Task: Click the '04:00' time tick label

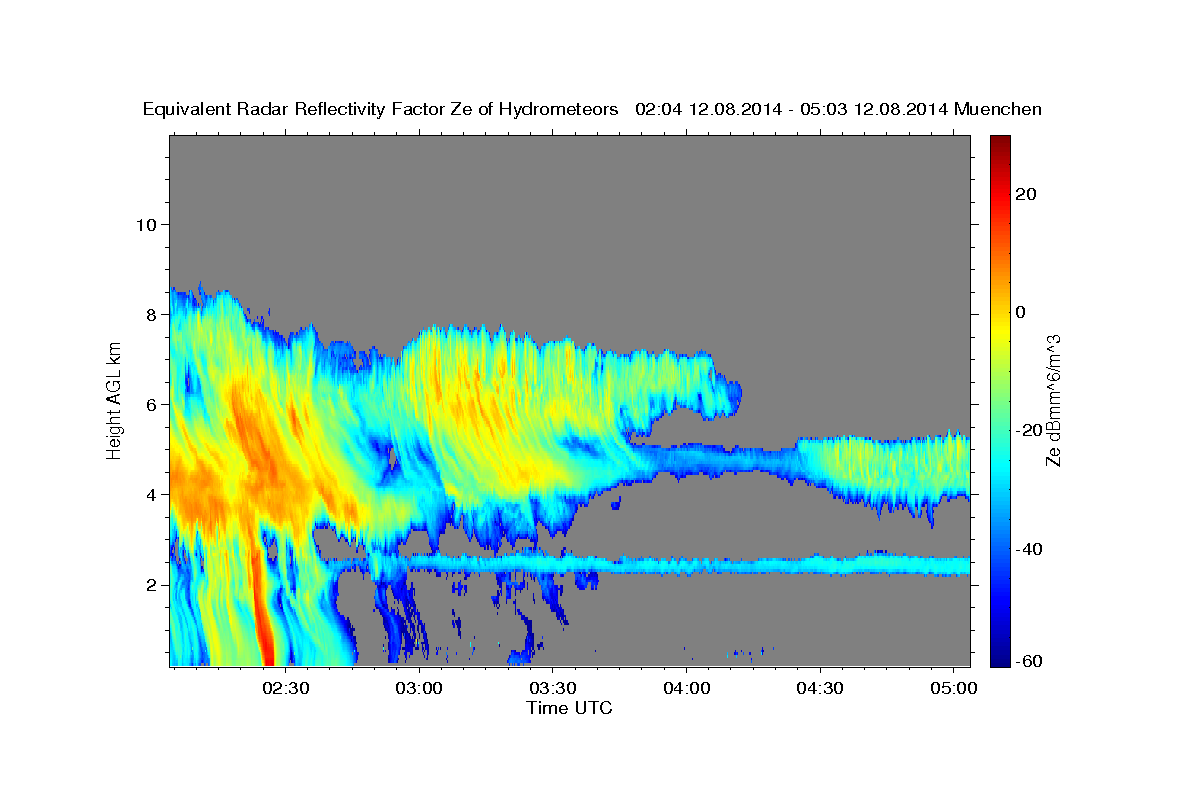Action: [687, 689]
